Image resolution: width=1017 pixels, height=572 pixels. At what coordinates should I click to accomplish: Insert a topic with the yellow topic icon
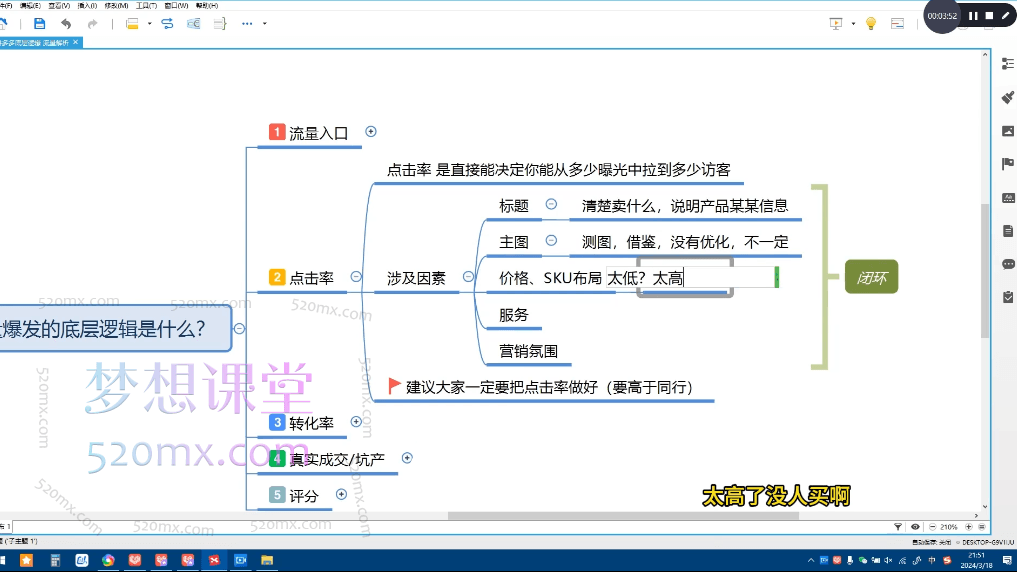click(132, 24)
